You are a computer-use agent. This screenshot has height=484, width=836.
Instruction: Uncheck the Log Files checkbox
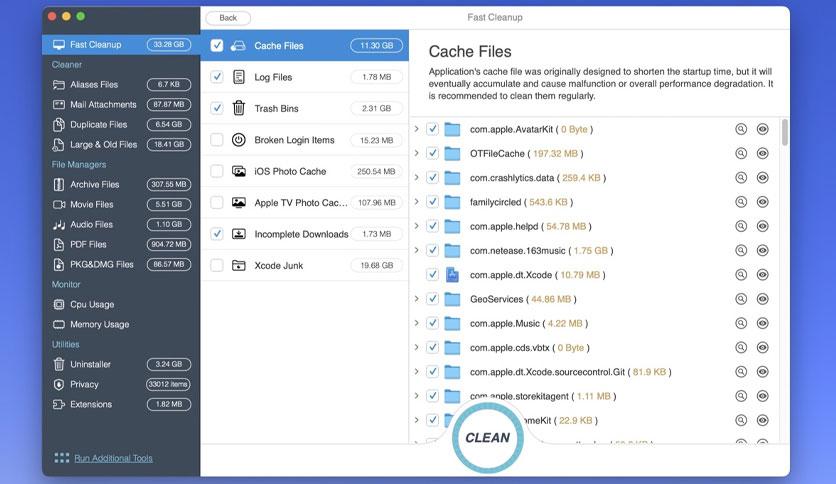[x=217, y=77]
